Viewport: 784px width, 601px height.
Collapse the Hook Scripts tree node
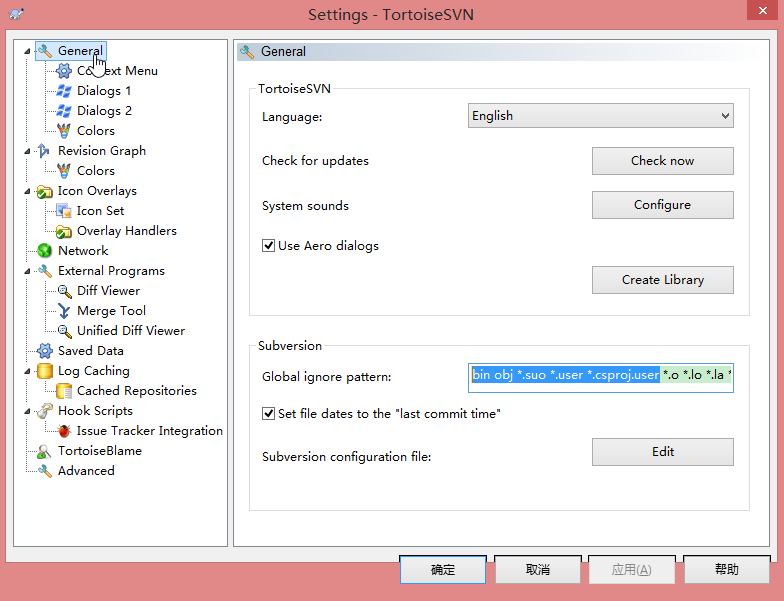point(28,411)
